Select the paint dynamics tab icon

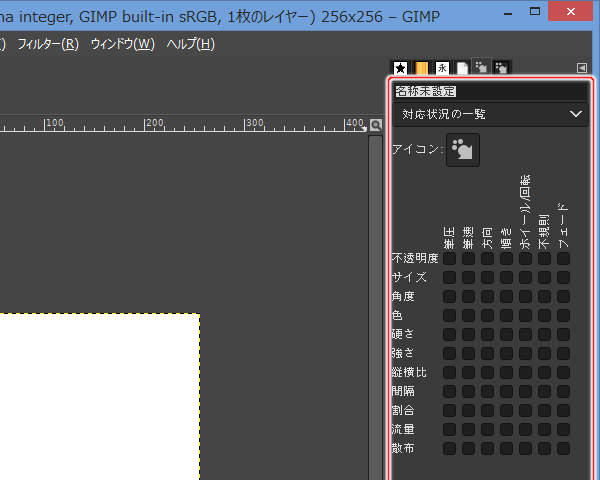[x=481, y=67]
